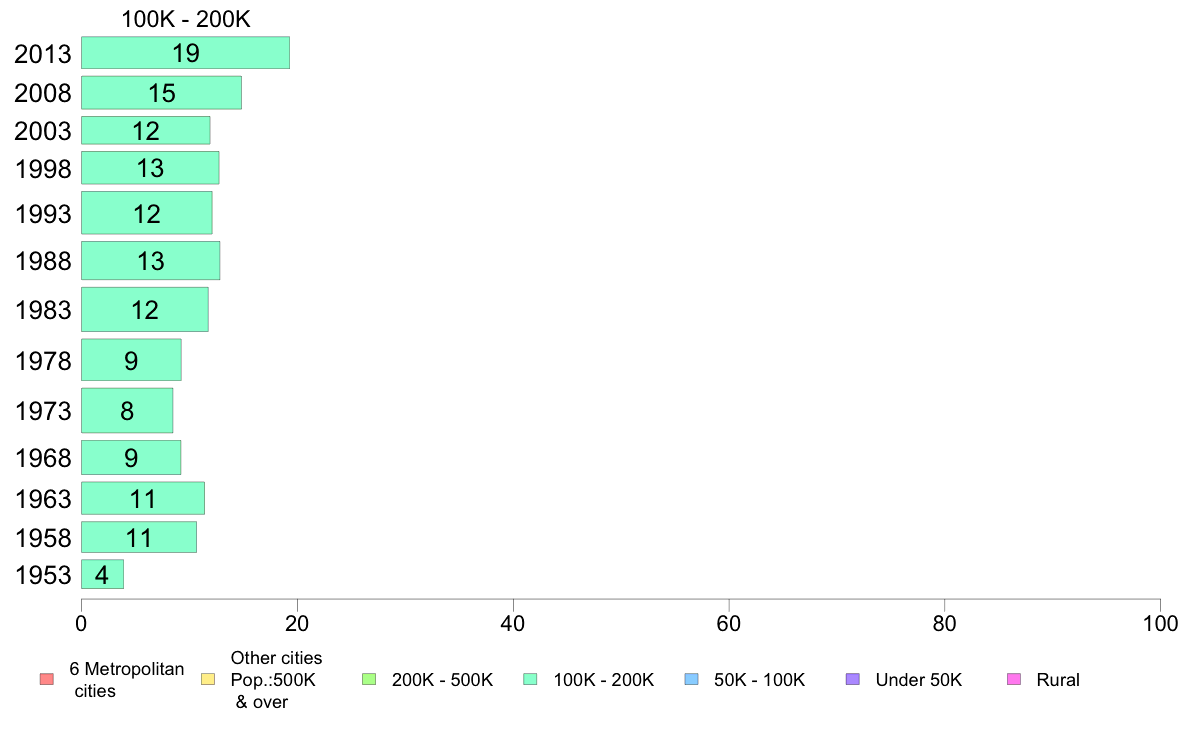Screen dimensions: 1188x736
Task: Click the pink Rural legend swatch
Action: 1014,679
